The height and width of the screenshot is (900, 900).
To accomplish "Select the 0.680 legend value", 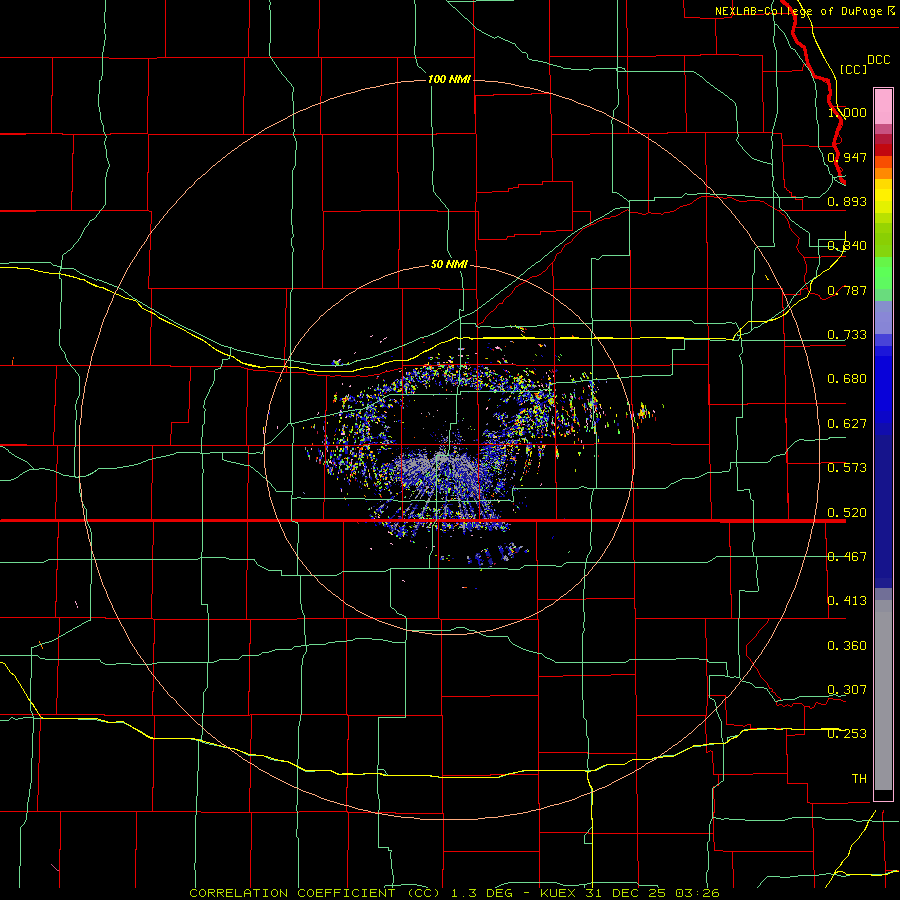I will (x=847, y=379).
